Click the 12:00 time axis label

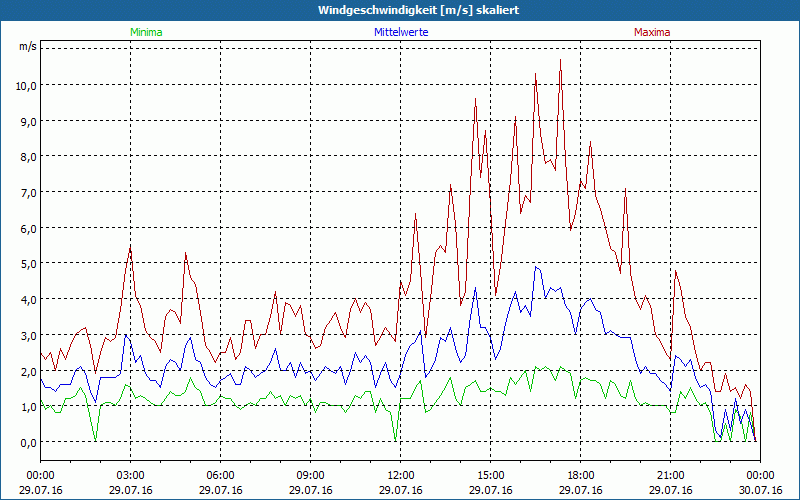point(401,476)
